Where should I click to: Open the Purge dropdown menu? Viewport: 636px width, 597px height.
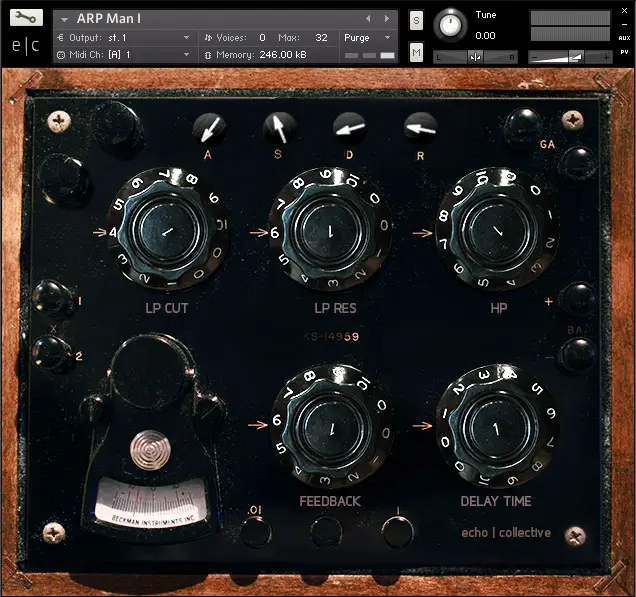pos(367,38)
